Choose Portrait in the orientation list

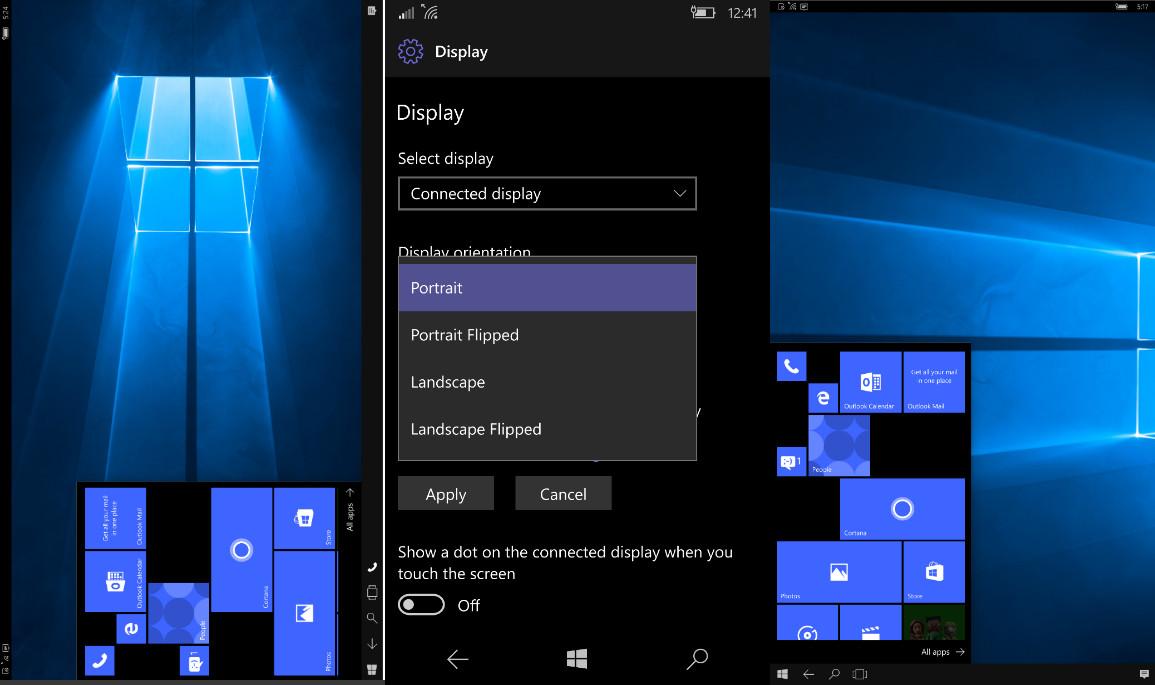(x=547, y=288)
